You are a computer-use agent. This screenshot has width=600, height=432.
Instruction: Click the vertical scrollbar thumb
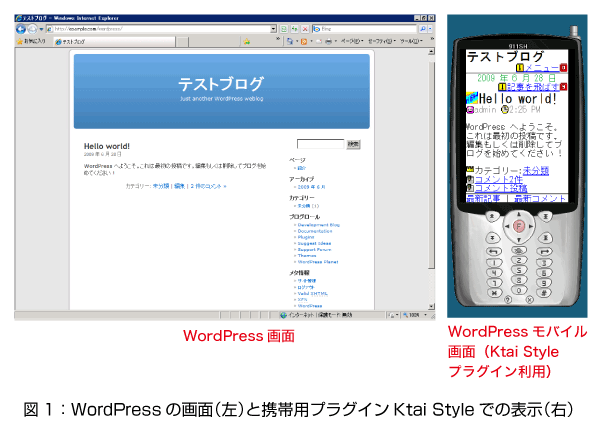point(431,165)
